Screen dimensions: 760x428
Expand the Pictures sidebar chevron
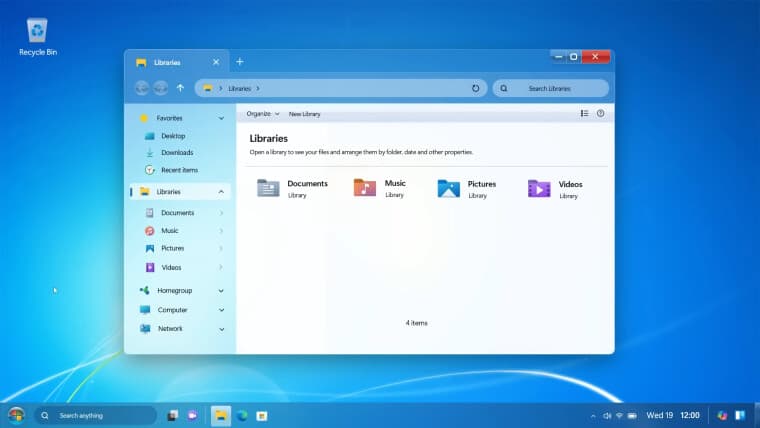221,248
